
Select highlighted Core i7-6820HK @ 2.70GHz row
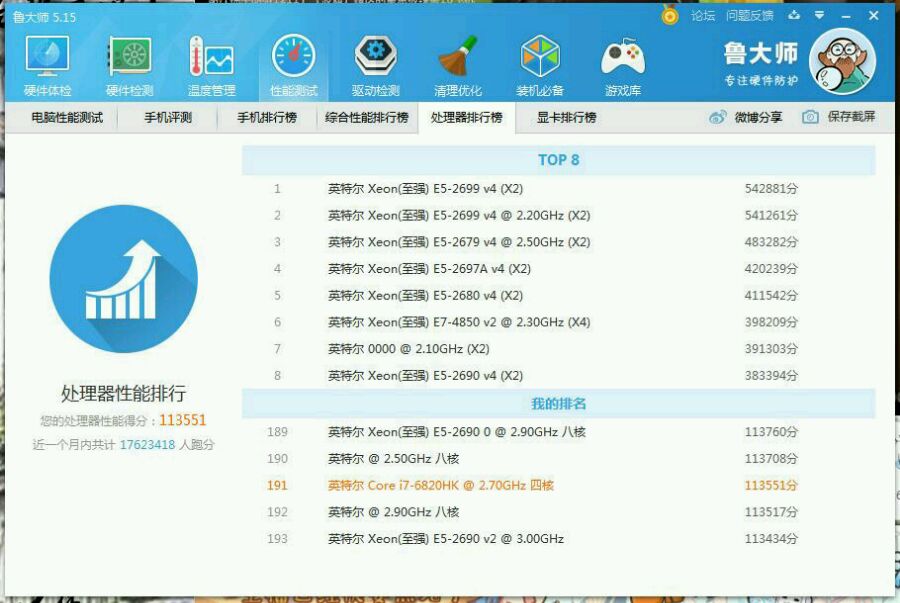pos(558,485)
